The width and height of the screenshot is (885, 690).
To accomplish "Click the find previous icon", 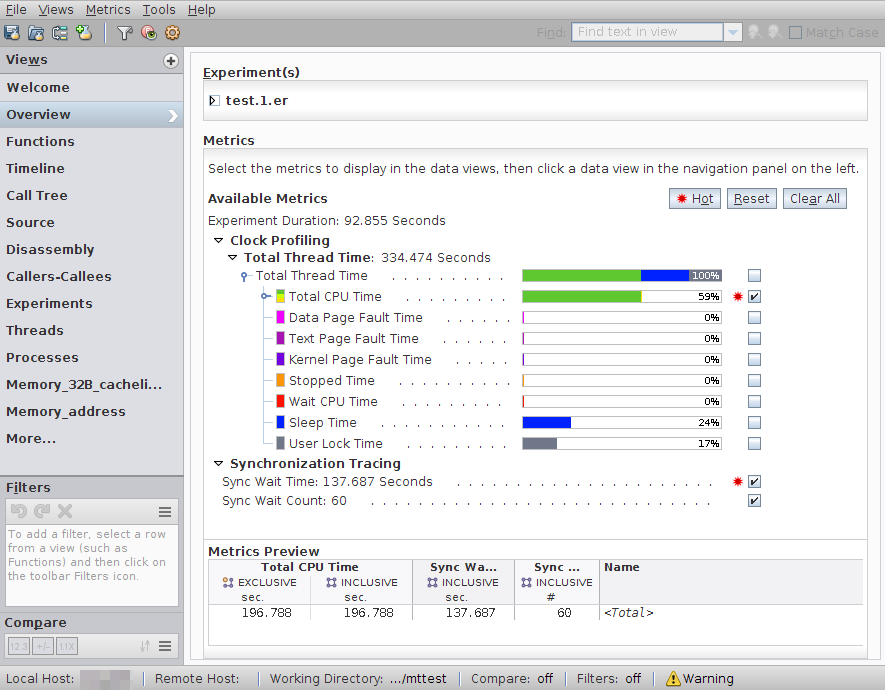I will tap(754, 32).
